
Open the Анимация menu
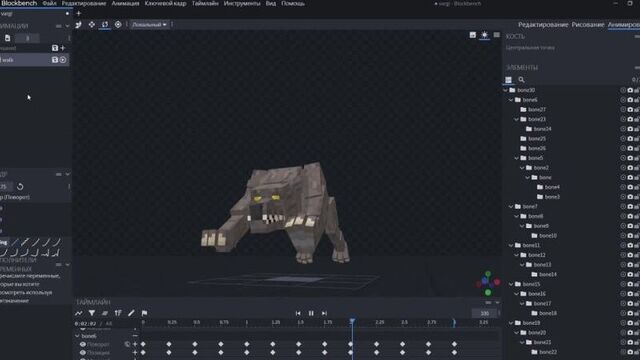point(125,3)
